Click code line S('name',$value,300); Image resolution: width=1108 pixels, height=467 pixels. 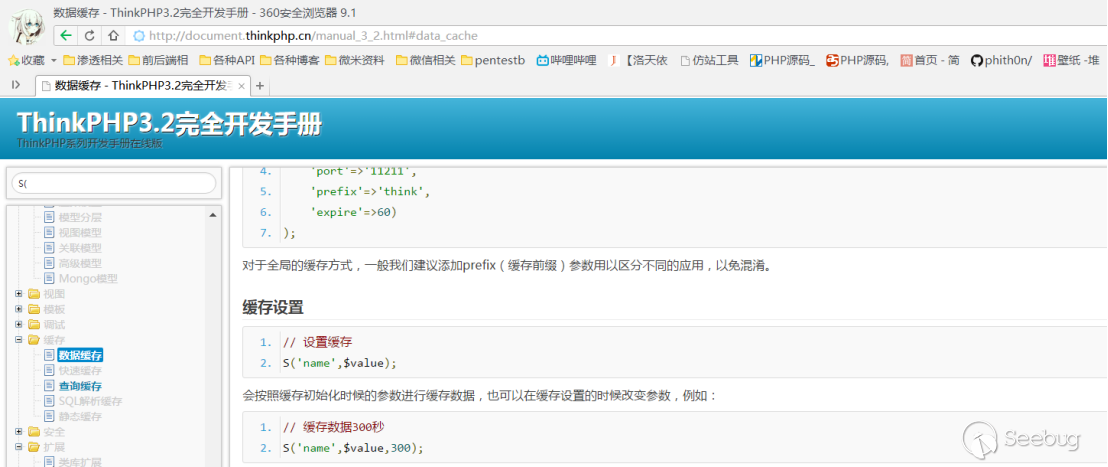[x=353, y=448]
